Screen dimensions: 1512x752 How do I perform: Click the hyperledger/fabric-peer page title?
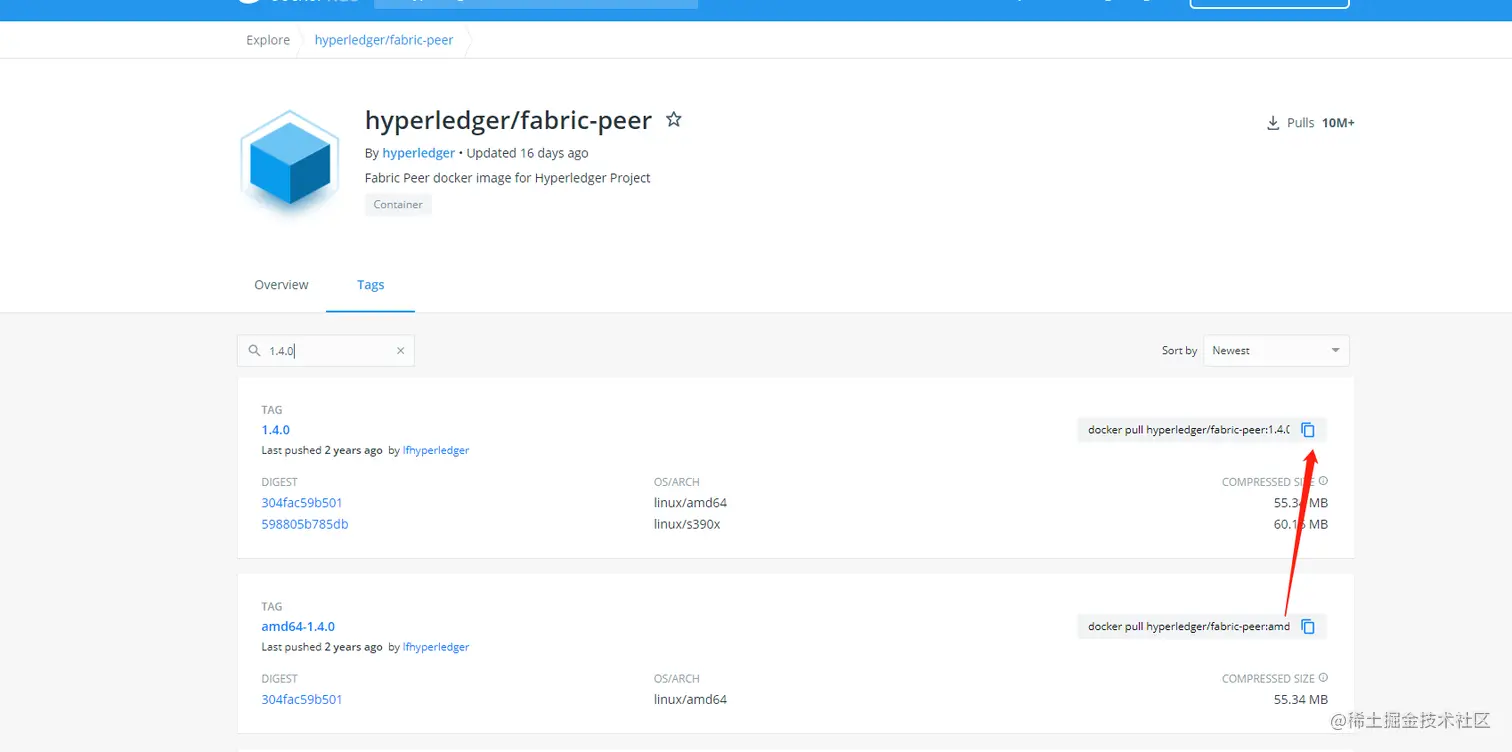tap(508, 120)
